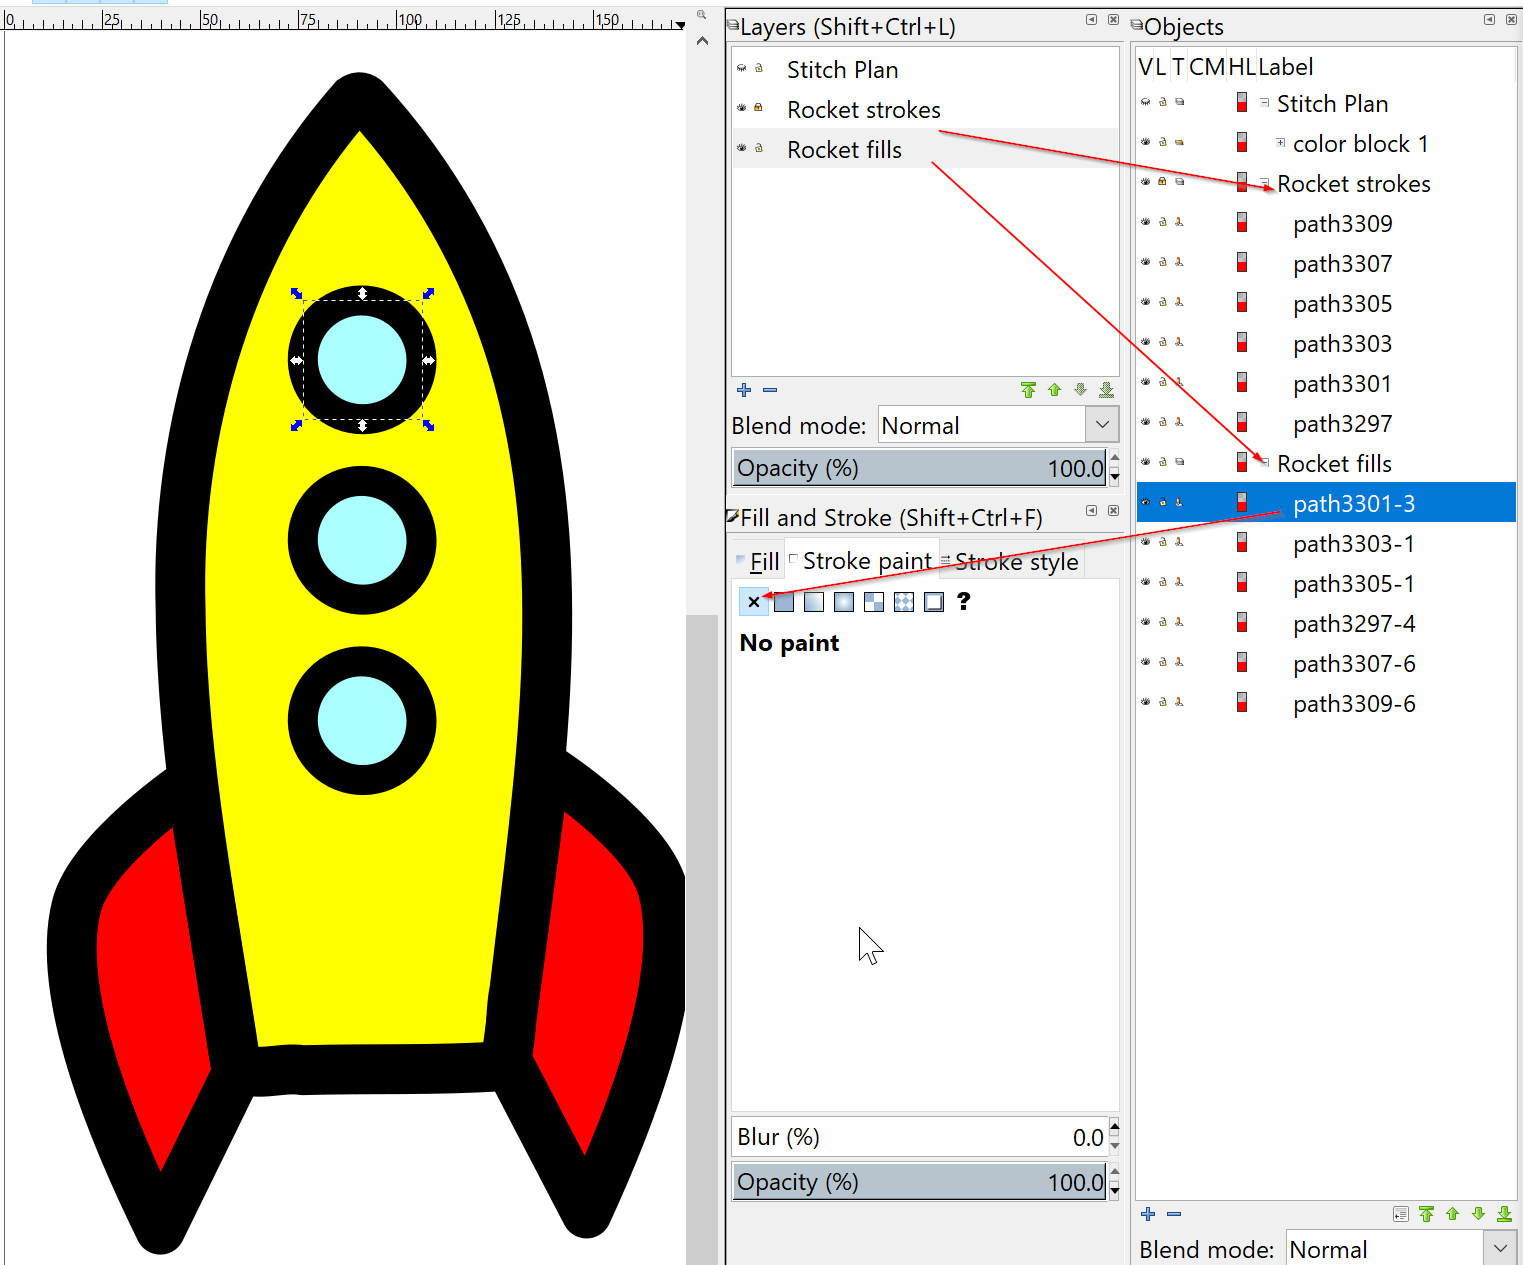Raise layer to top in Layers panel
This screenshot has height=1265, width=1523.
(x=1028, y=390)
